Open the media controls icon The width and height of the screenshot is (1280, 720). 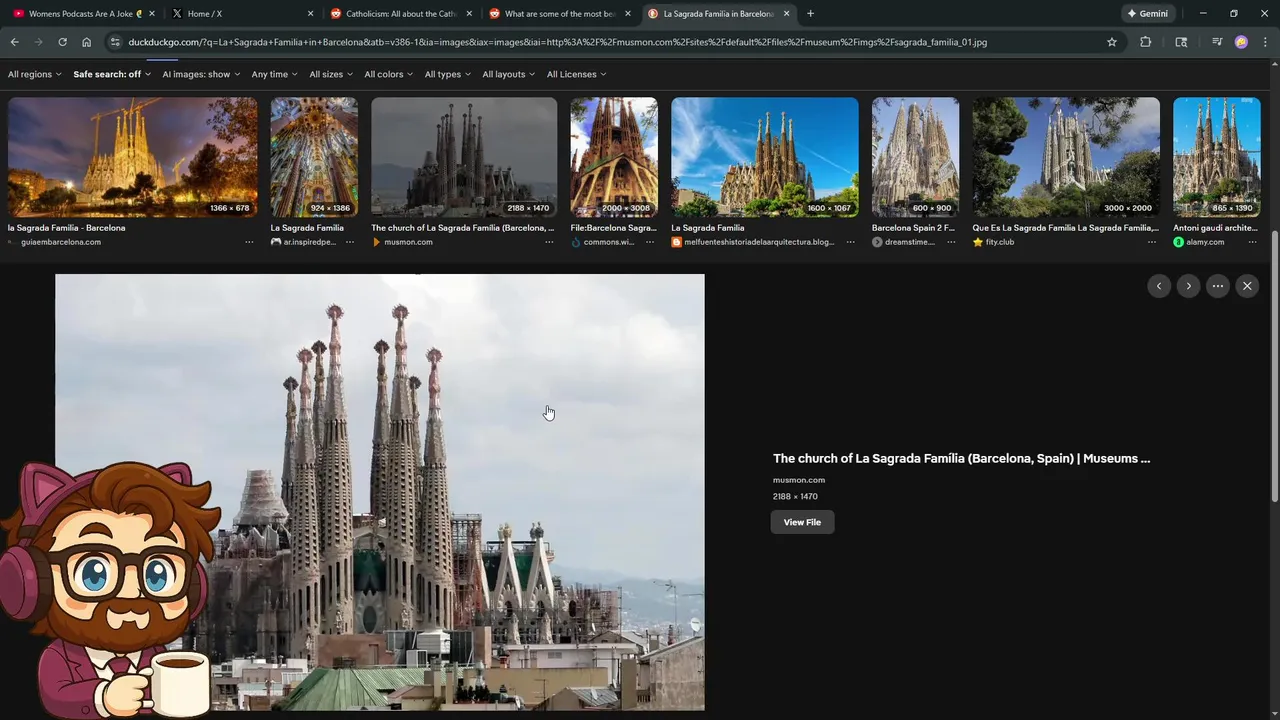pos(1217,42)
